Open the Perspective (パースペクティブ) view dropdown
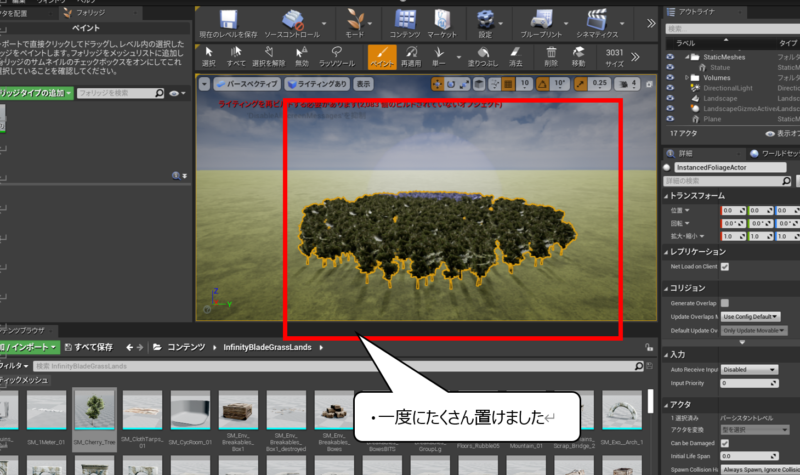 tap(247, 84)
